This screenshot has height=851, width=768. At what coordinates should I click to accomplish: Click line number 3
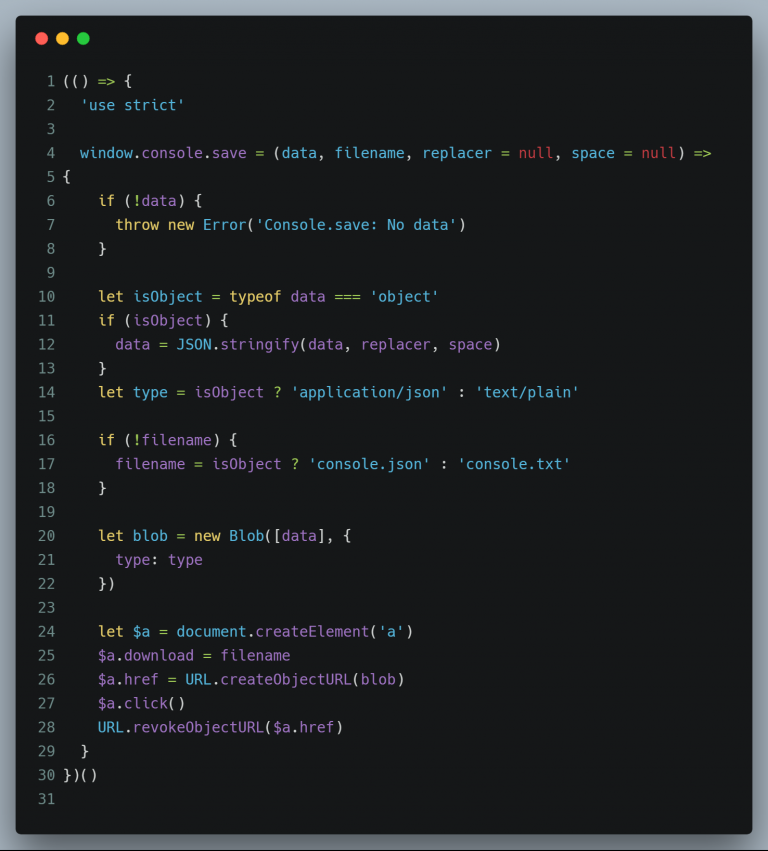51,129
